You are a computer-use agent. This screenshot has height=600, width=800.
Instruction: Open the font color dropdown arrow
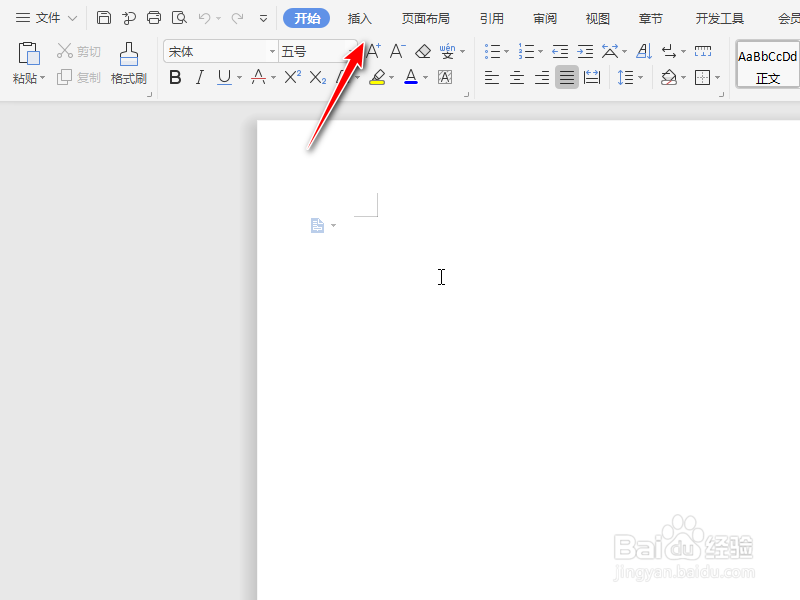click(x=426, y=78)
